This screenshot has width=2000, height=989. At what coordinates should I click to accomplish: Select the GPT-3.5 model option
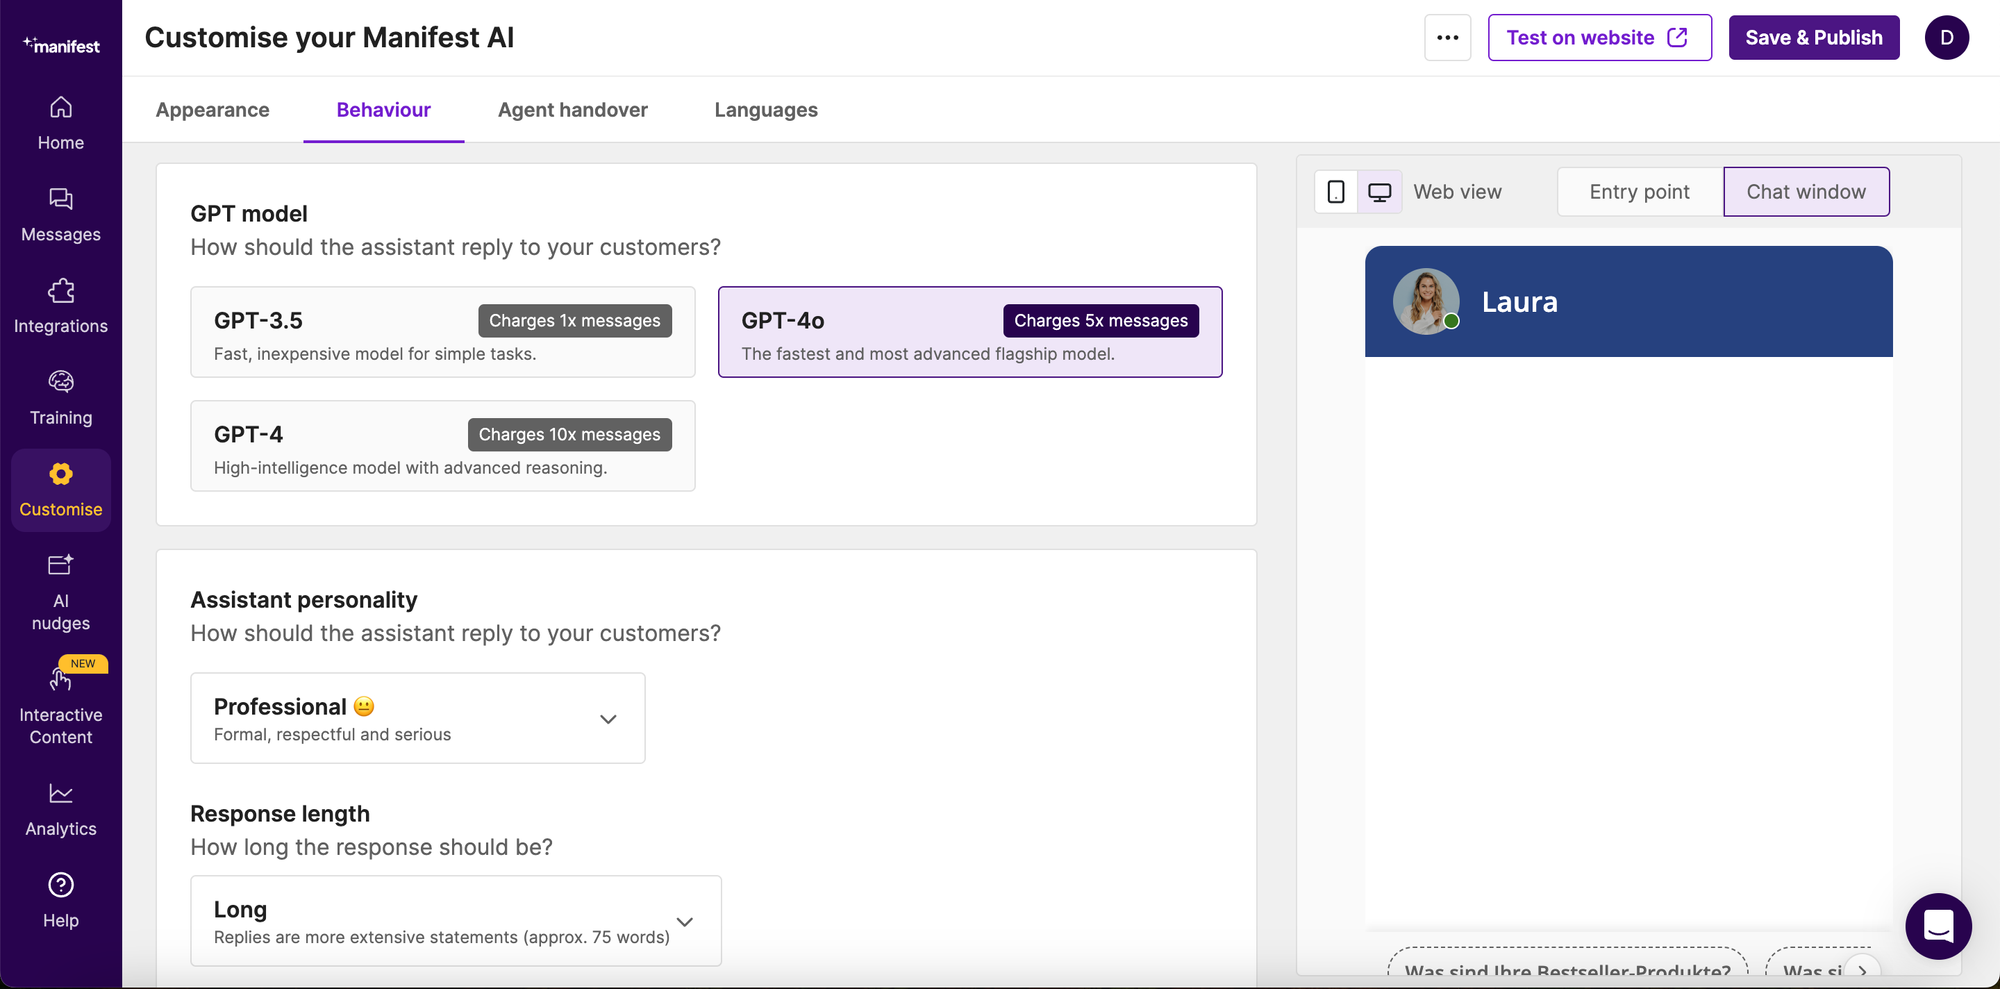click(x=443, y=332)
